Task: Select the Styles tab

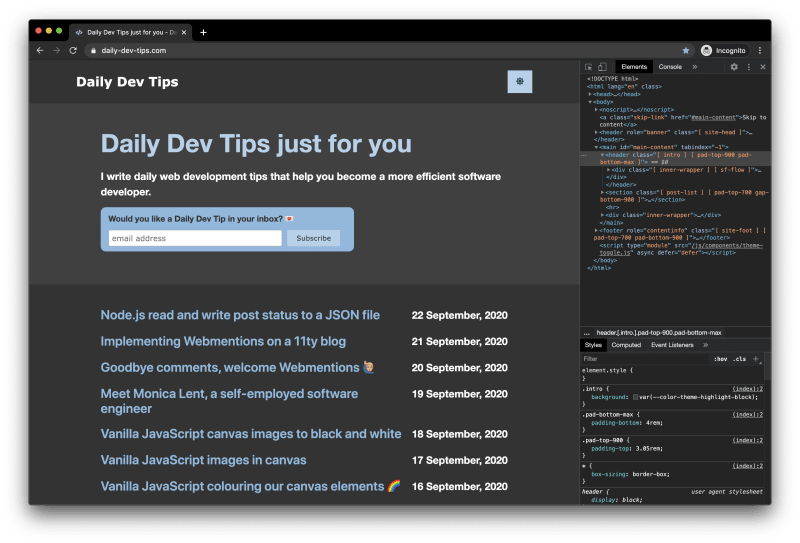Action: 593,345
